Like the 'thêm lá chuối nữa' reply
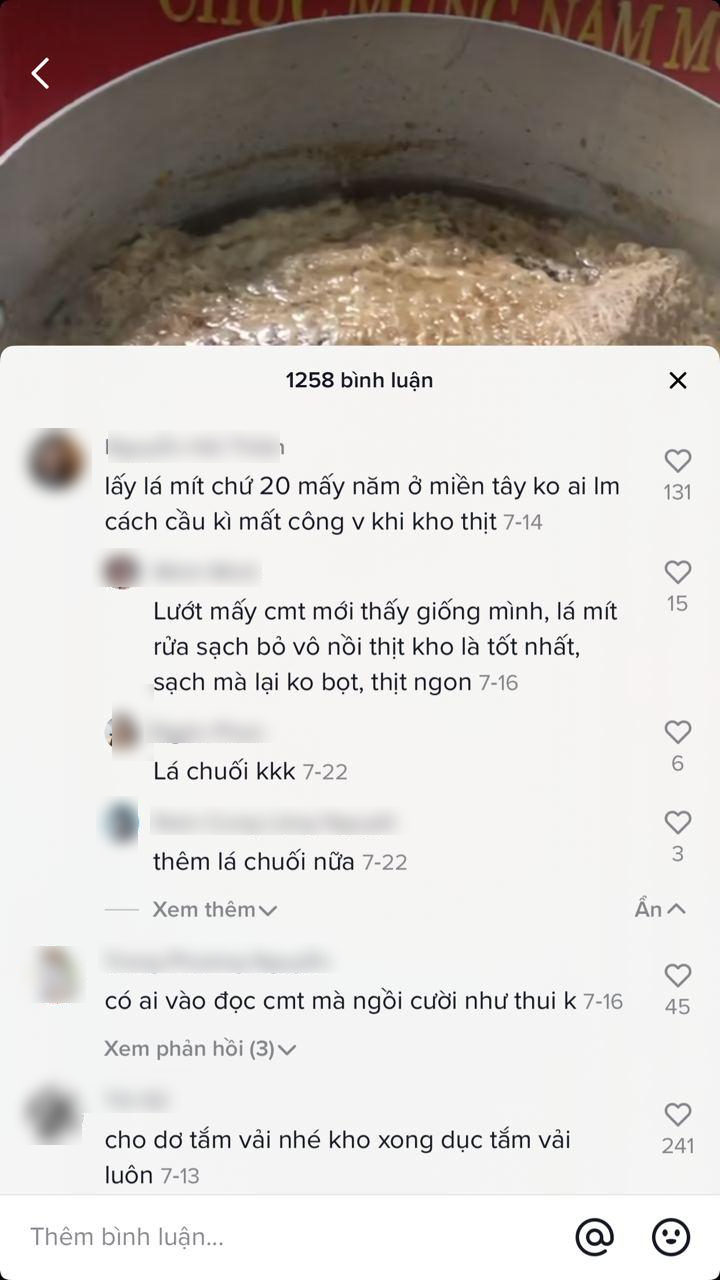This screenshot has width=720, height=1280. 678,822
